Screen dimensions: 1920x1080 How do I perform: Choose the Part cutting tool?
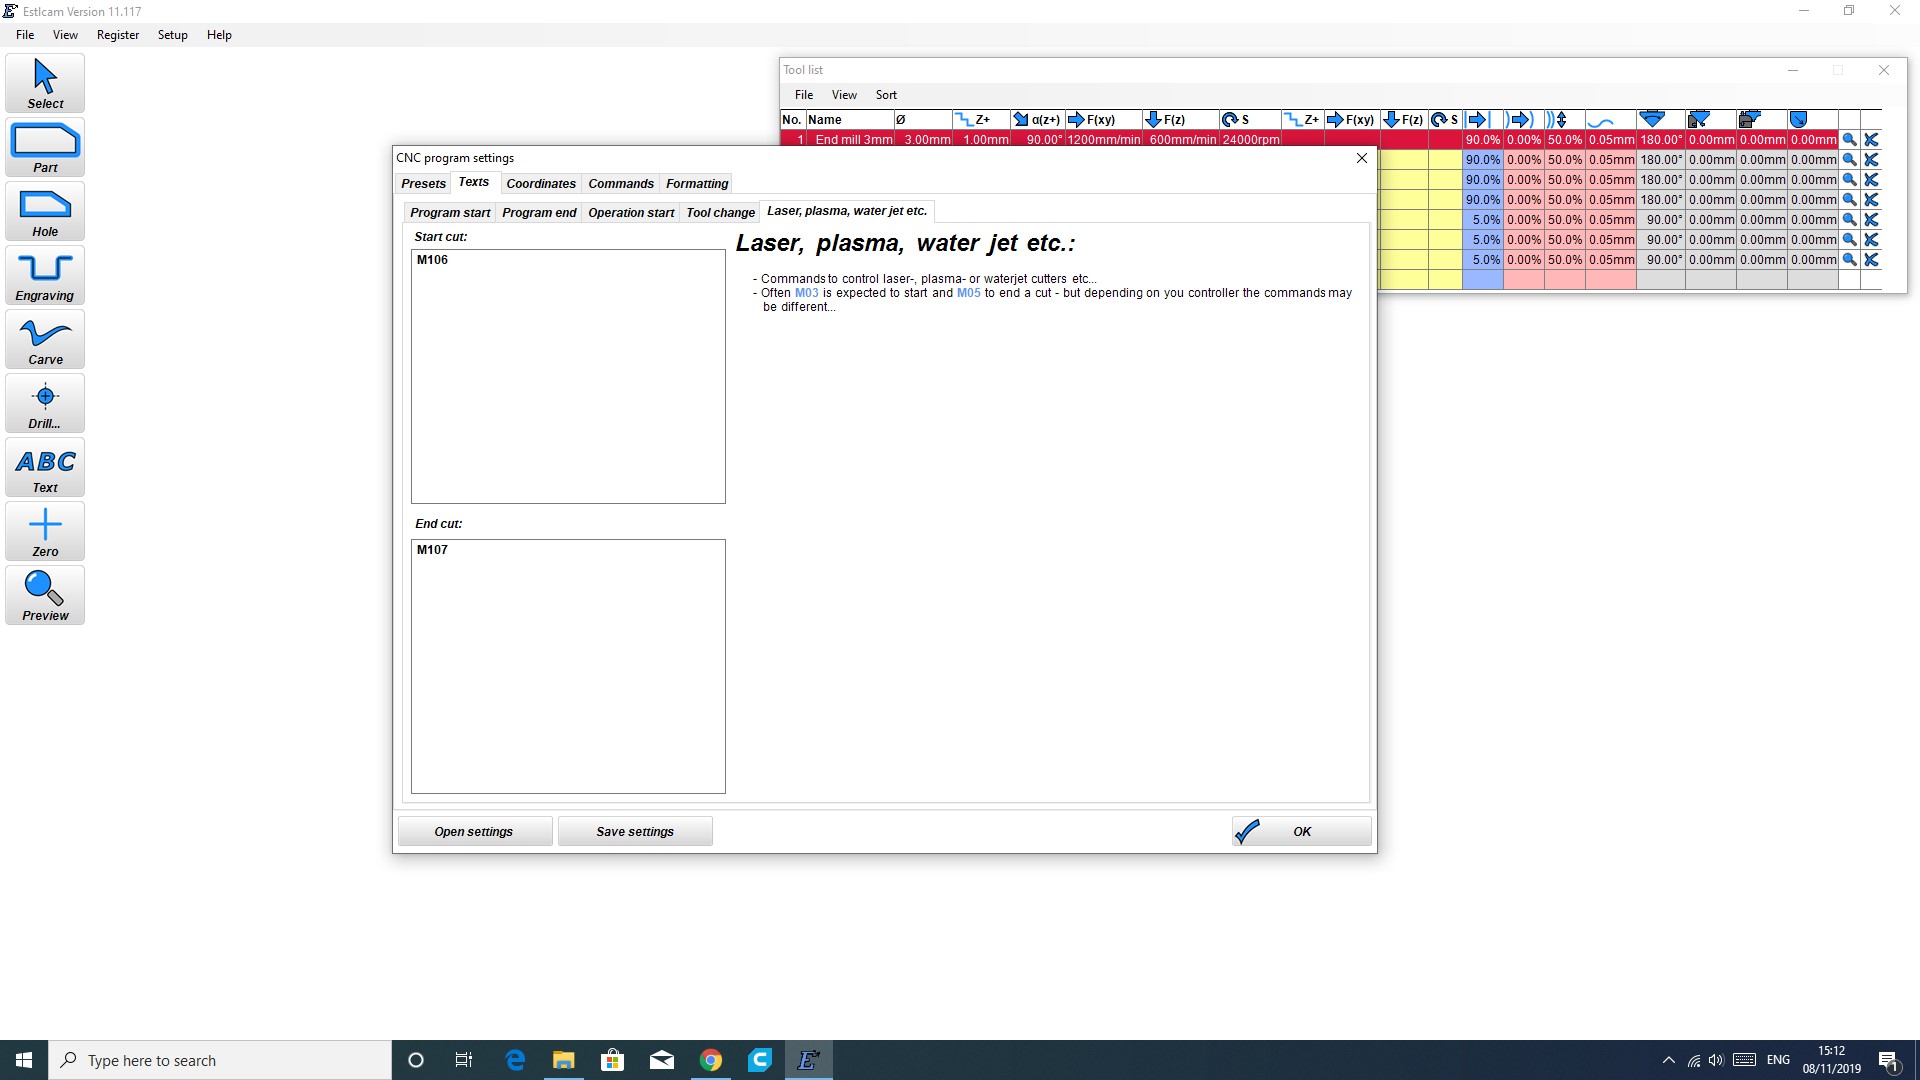(45, 147)
